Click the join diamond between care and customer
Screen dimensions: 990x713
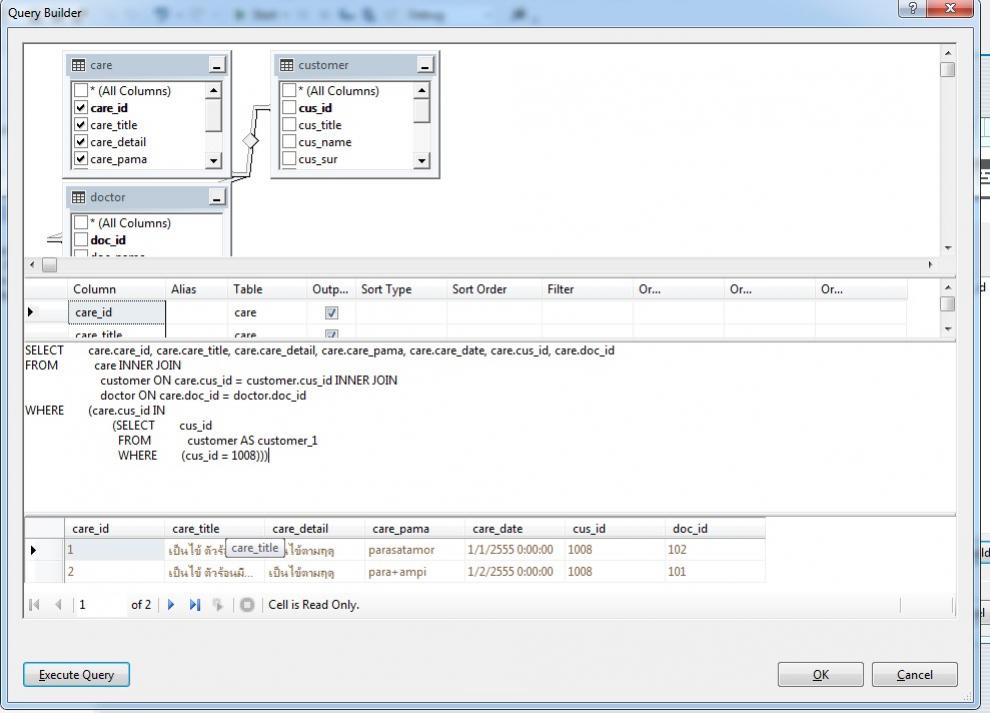click(x=251, y=140)
